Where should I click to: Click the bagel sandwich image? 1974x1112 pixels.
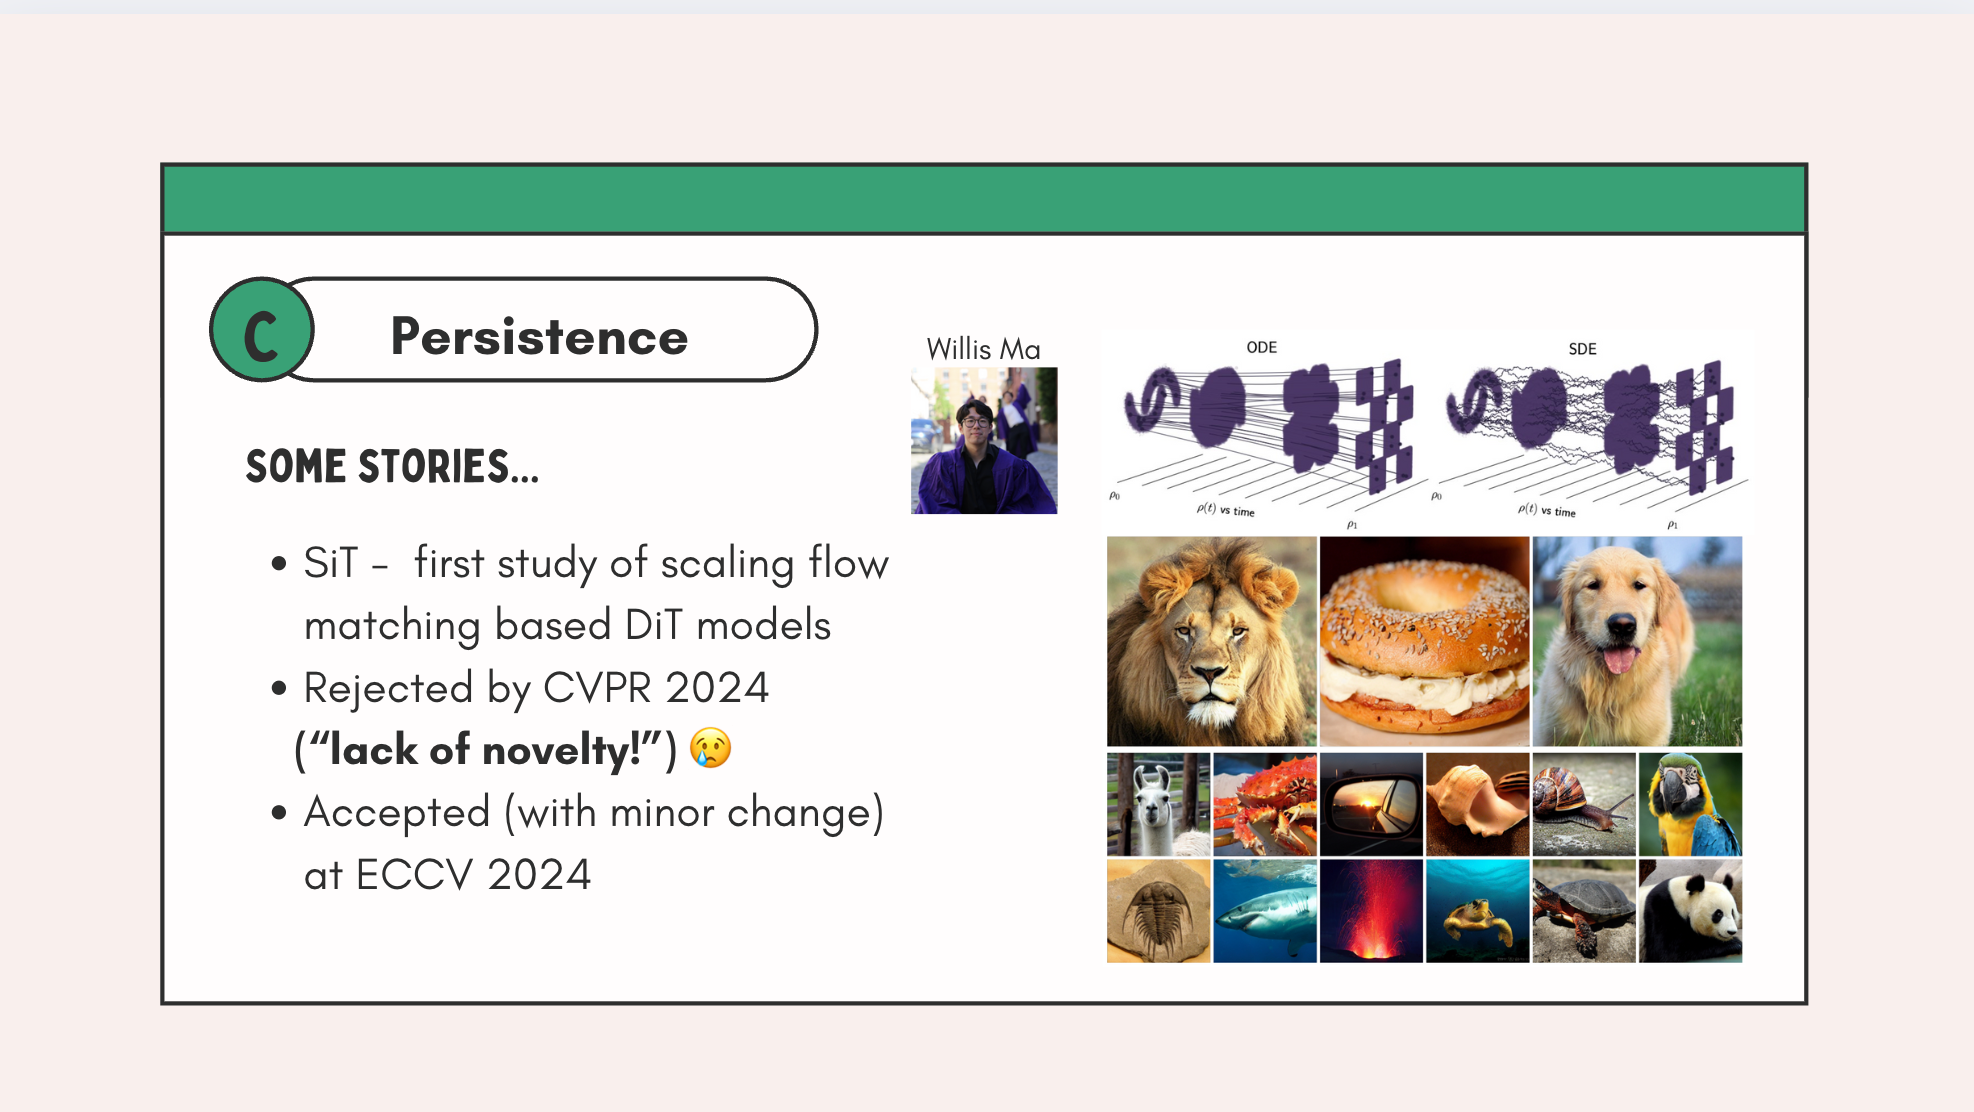click(x=1424, y=641)
